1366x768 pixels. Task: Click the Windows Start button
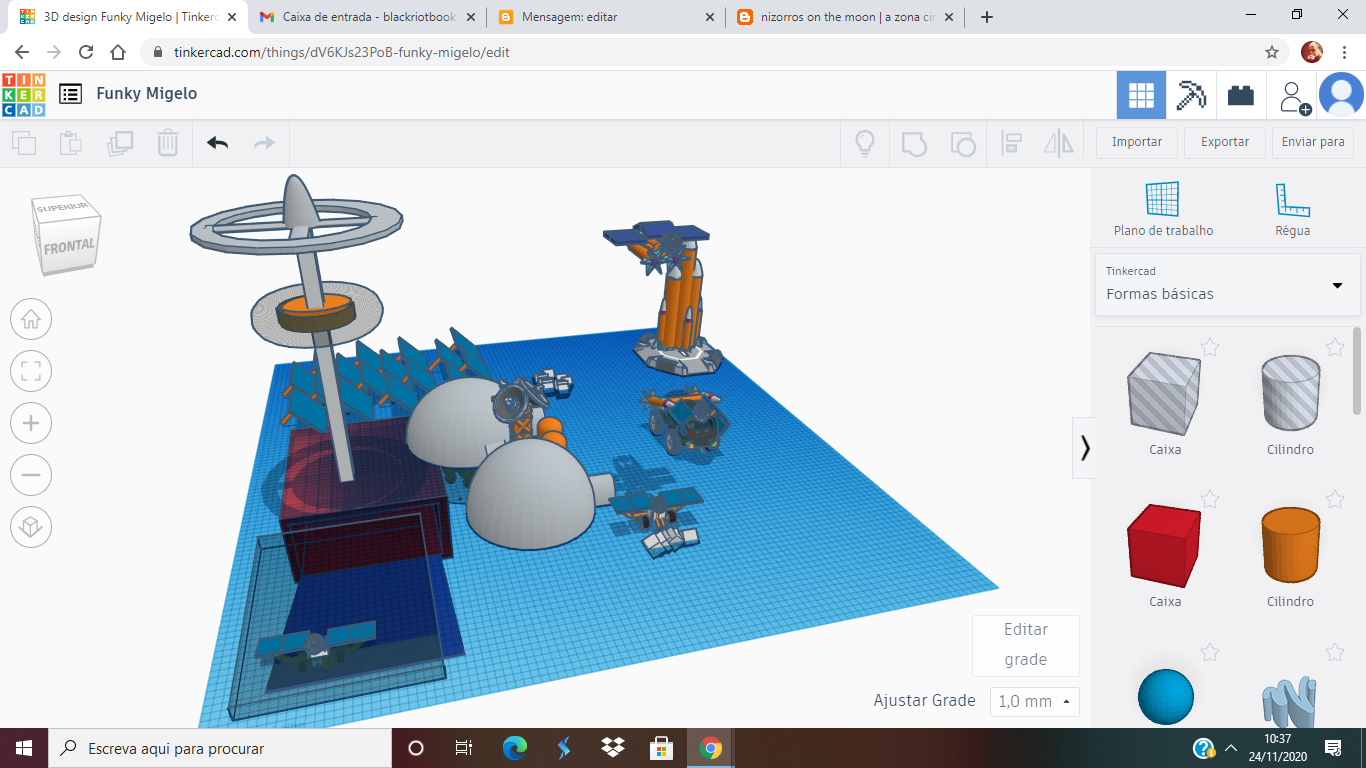click(x=24, y=748)
